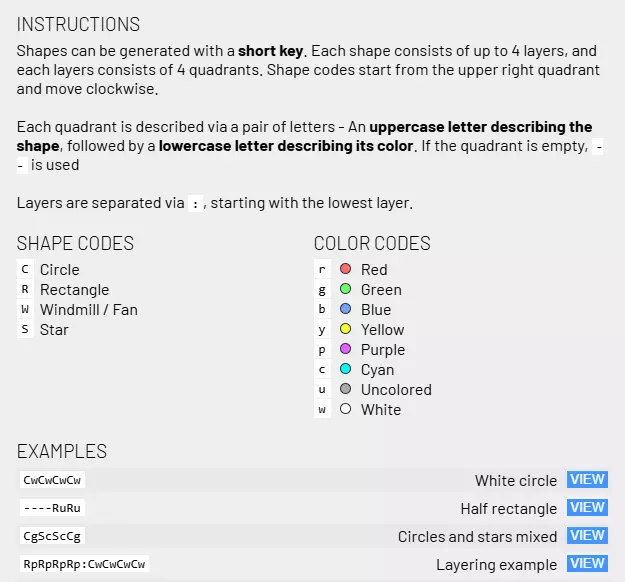
Task: Open VIEW for Circles and stars mixed
Action: [587, 536]
